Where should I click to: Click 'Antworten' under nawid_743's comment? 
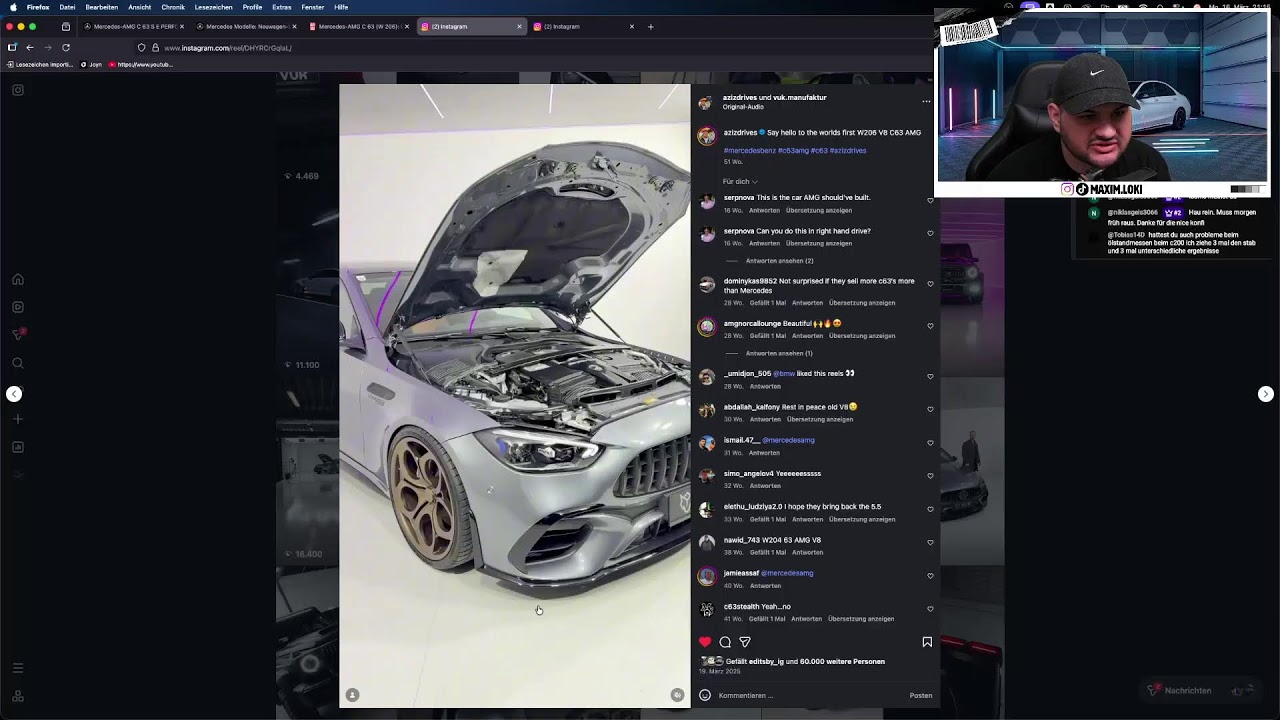pos(808,552)
